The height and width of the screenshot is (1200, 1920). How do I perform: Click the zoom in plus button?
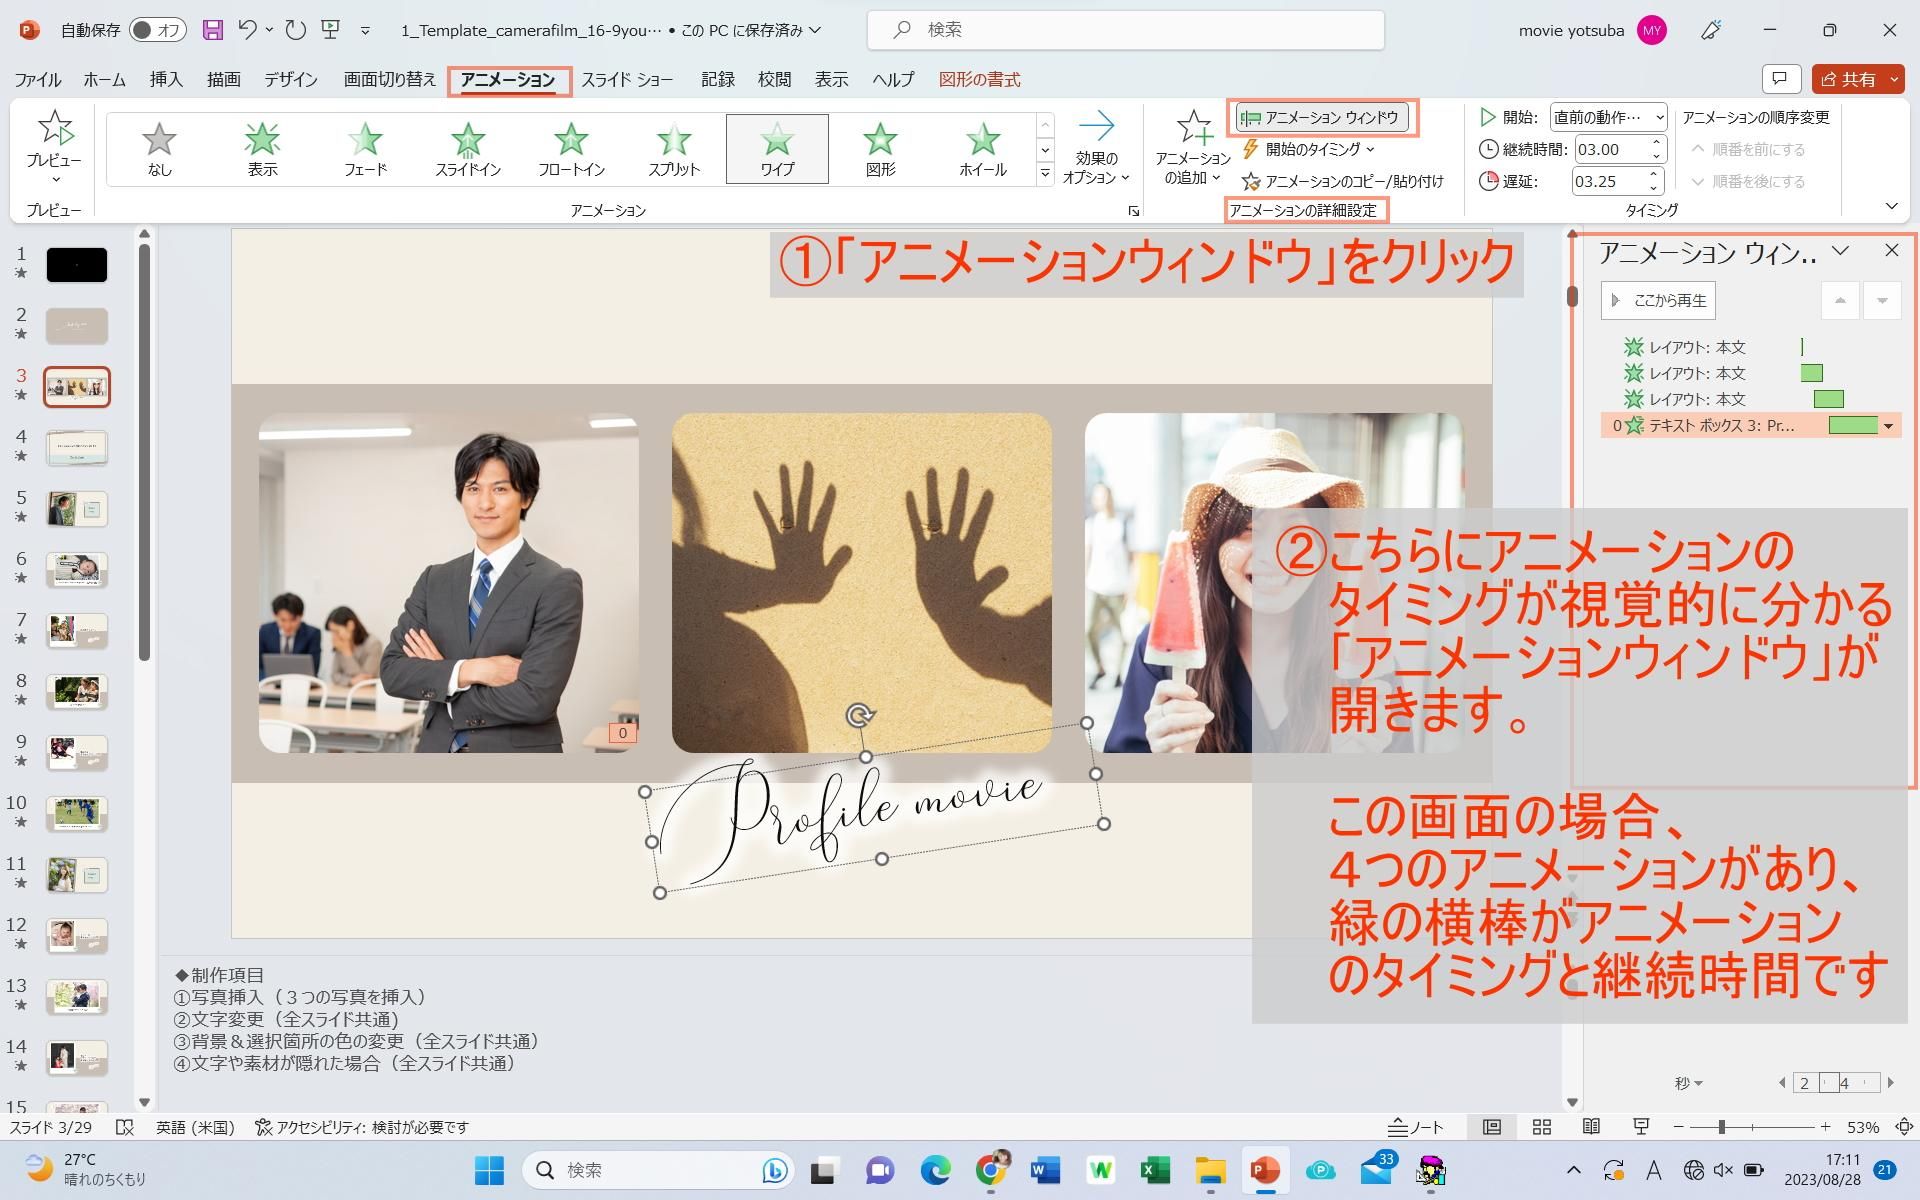click(1825, 1127)
